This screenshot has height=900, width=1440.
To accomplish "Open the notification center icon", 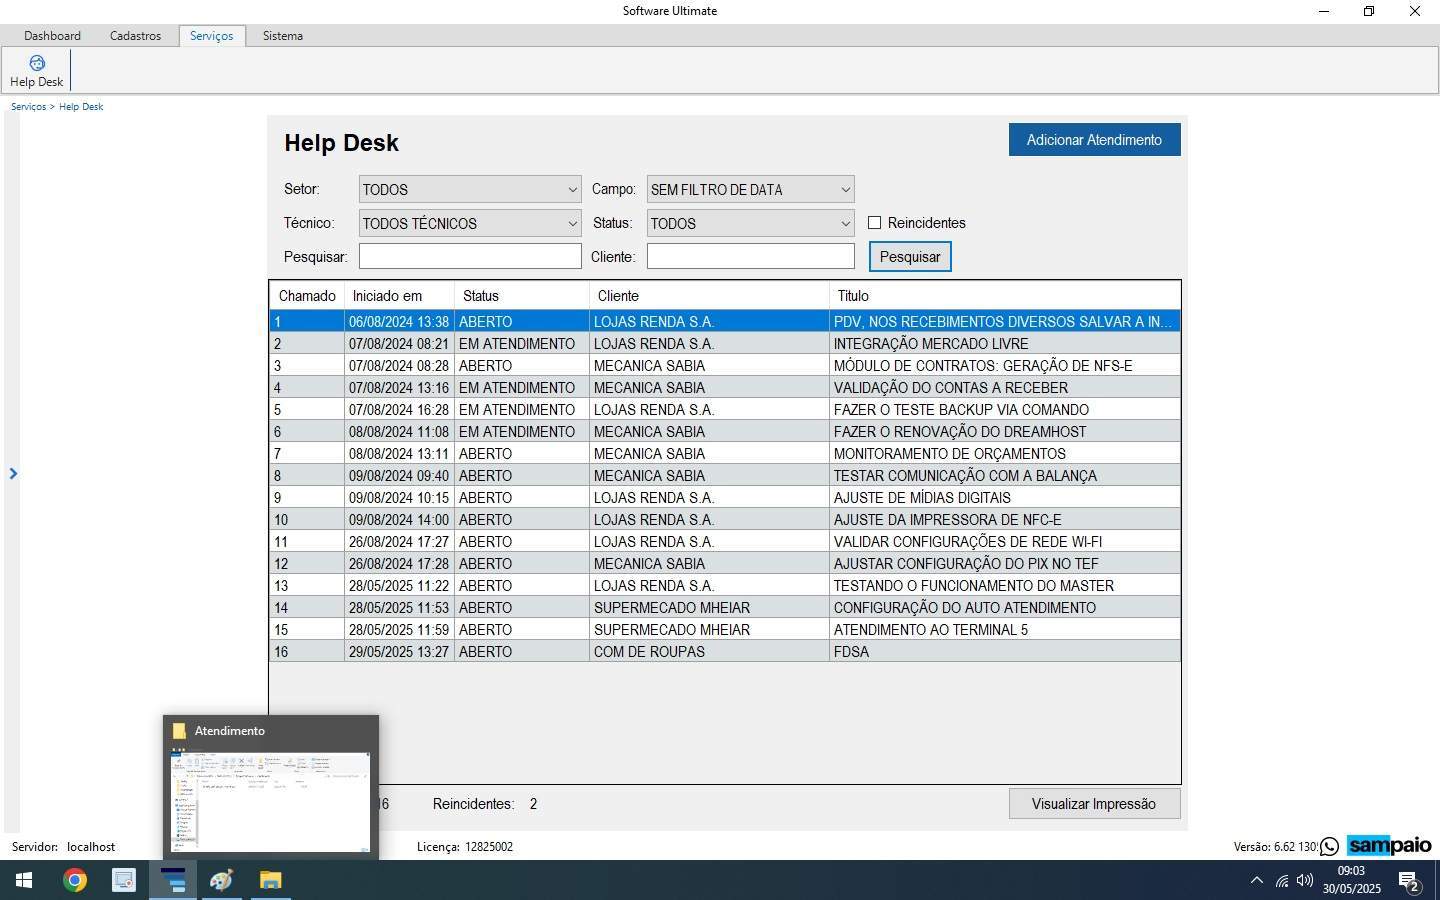I will [1409, 881].
